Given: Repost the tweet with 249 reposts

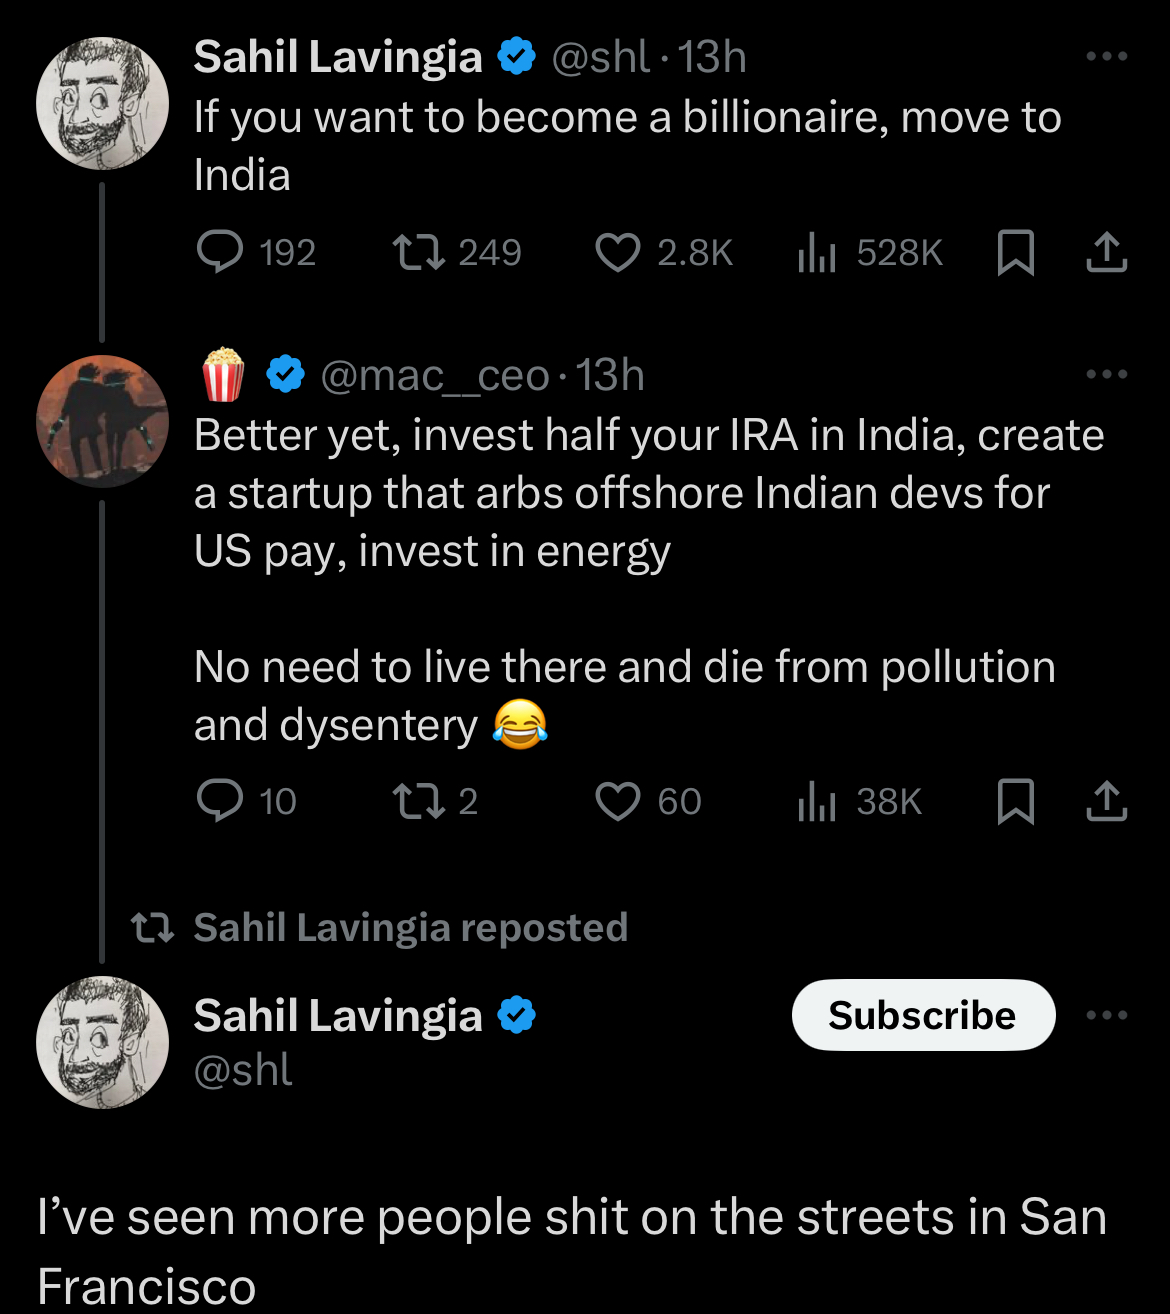Looking at the screenshot, I should pyautogui.click(x=419, y=252).
